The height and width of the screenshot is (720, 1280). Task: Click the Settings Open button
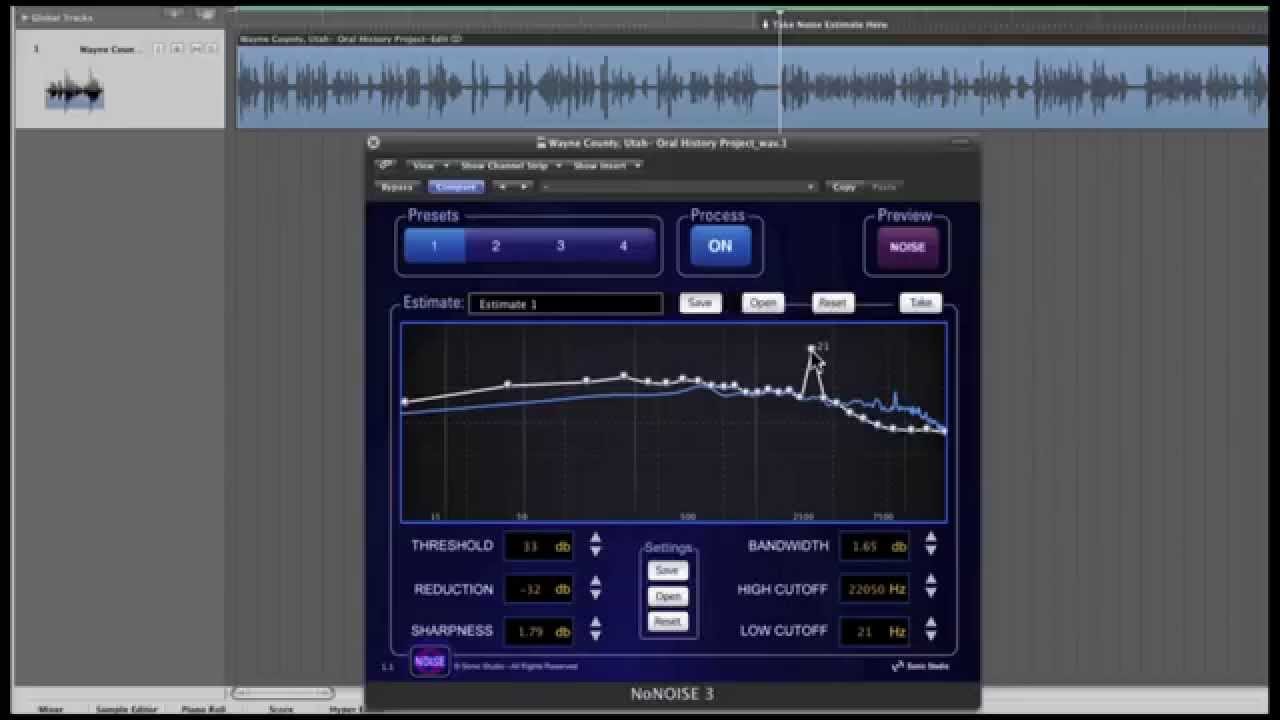pos(667,596)
